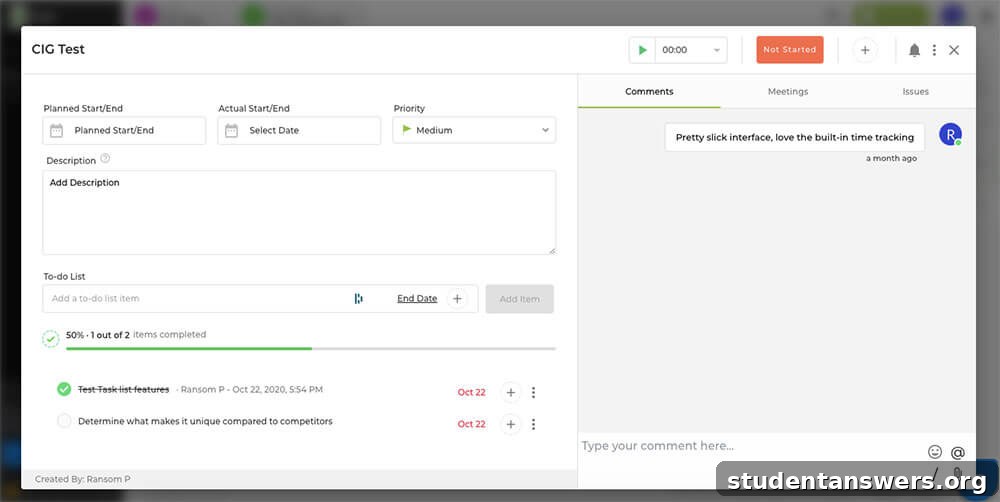Click the plus icon next to End Date
This screenshot has height=502, width=1000.
click(457, 299)
